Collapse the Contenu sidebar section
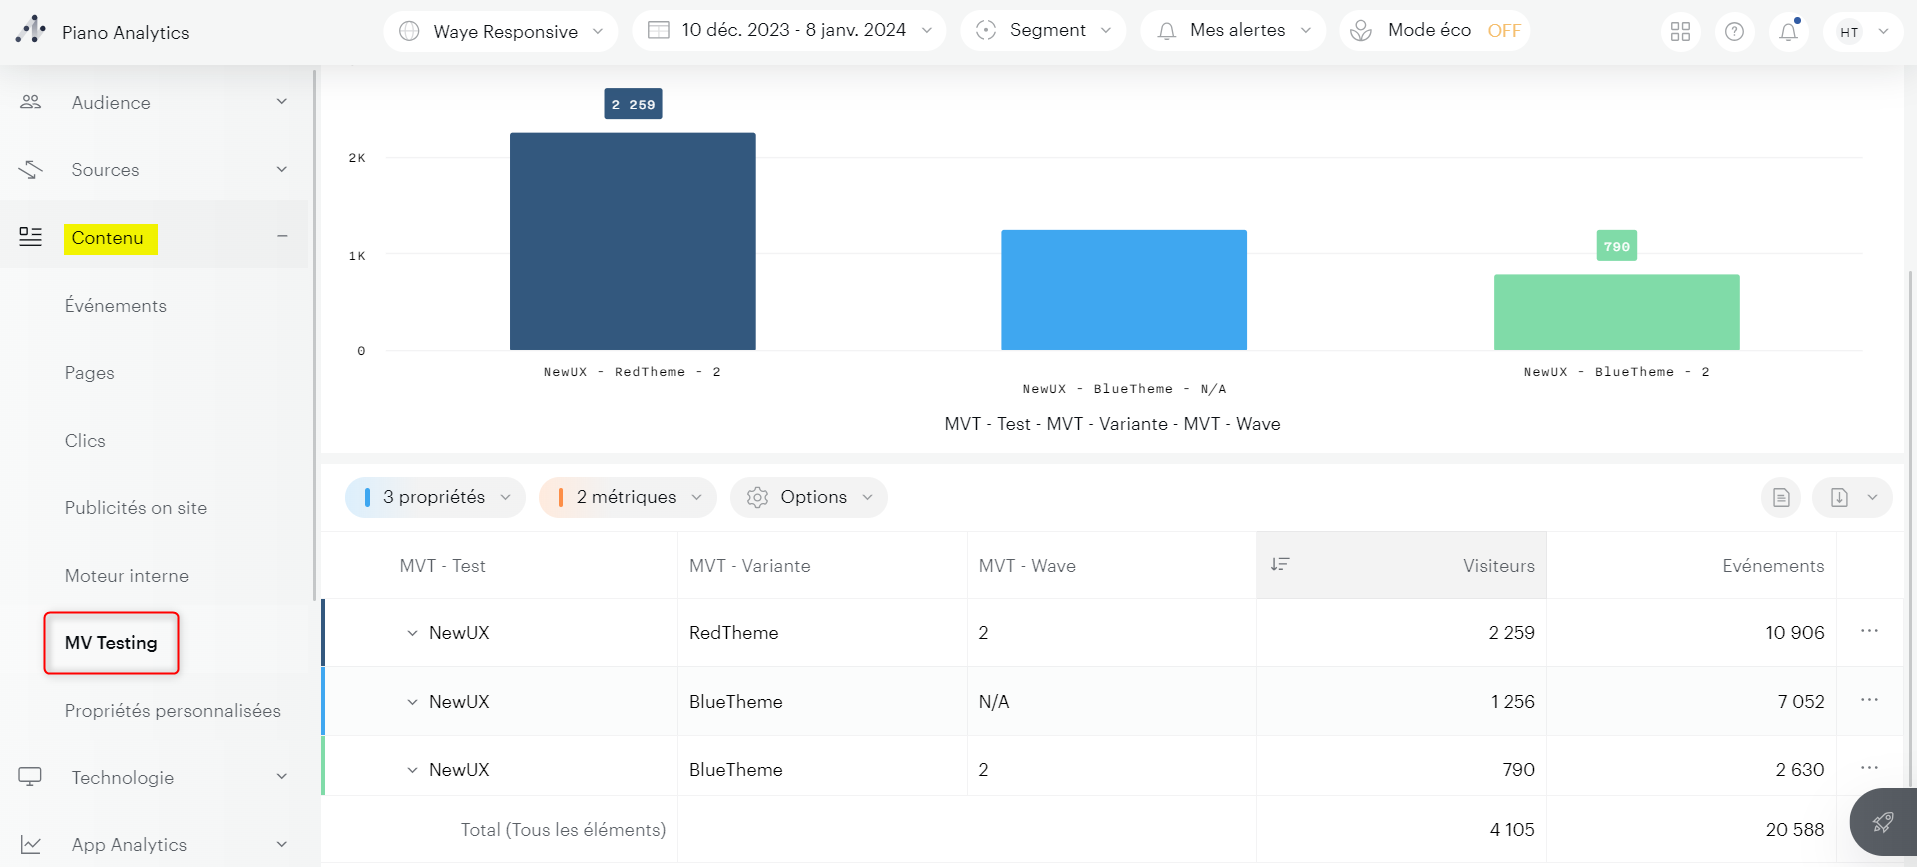The height and width of the screenshot is (867, 1917). click(282, 237)
